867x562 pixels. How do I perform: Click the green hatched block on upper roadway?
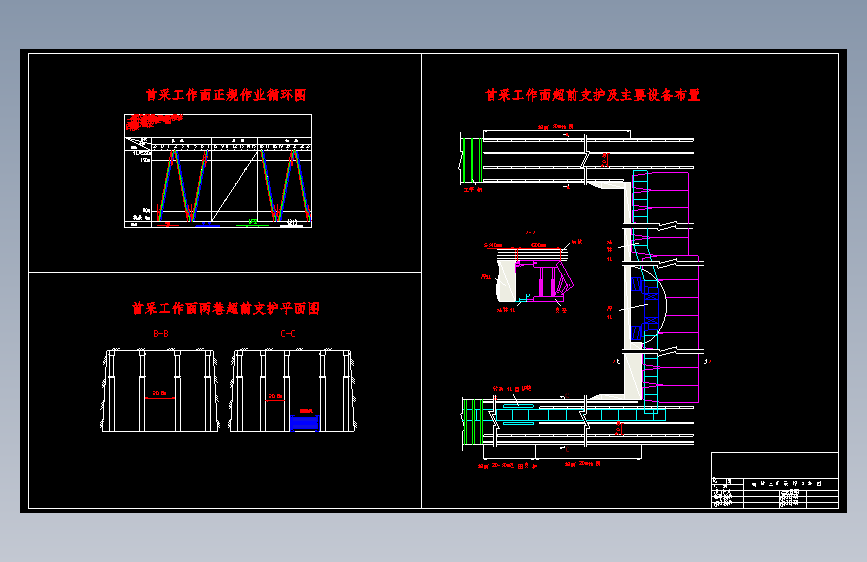(x=472, y=160)
